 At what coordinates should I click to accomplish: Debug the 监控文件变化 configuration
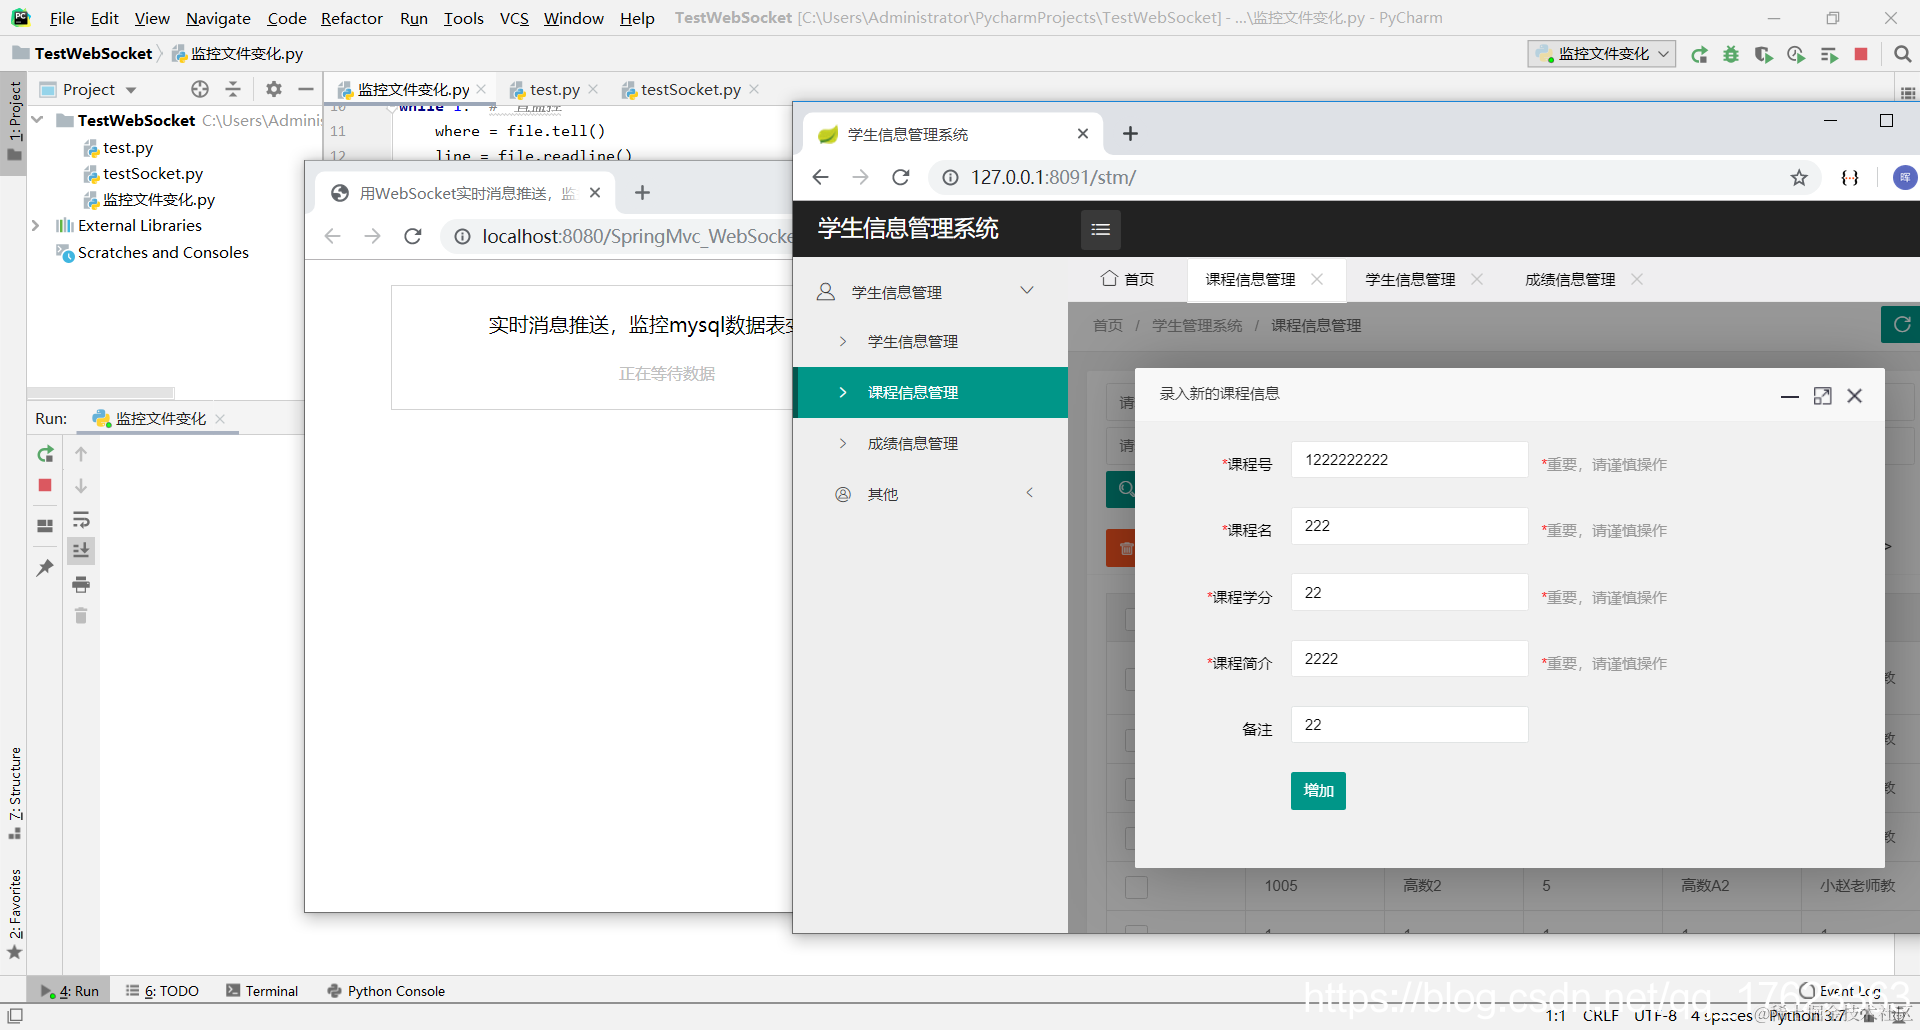pos(1731,54)
